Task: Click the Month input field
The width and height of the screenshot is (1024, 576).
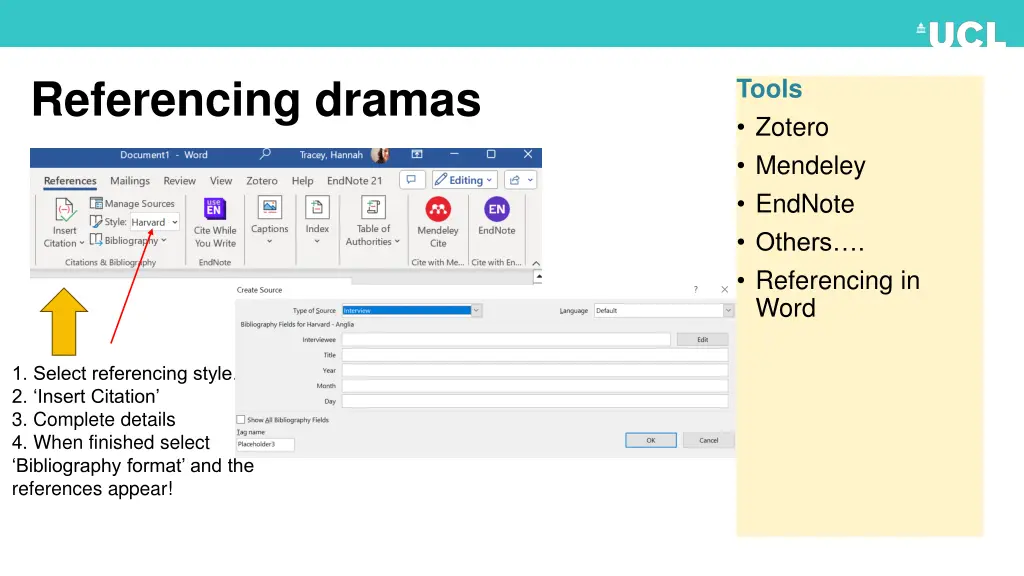Action: (535, 386)
